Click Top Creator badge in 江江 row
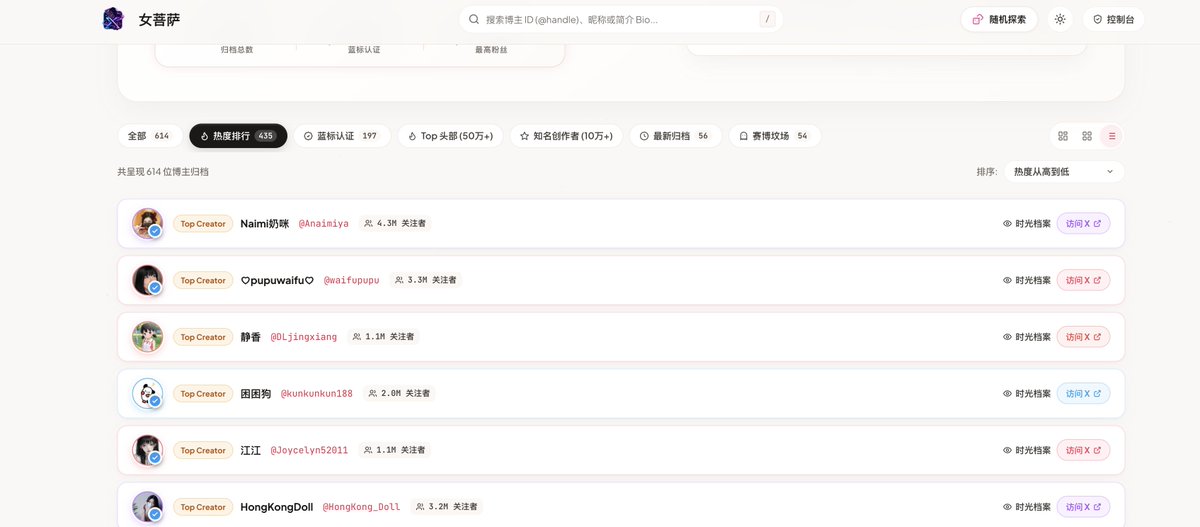 [x=203, y=451]
